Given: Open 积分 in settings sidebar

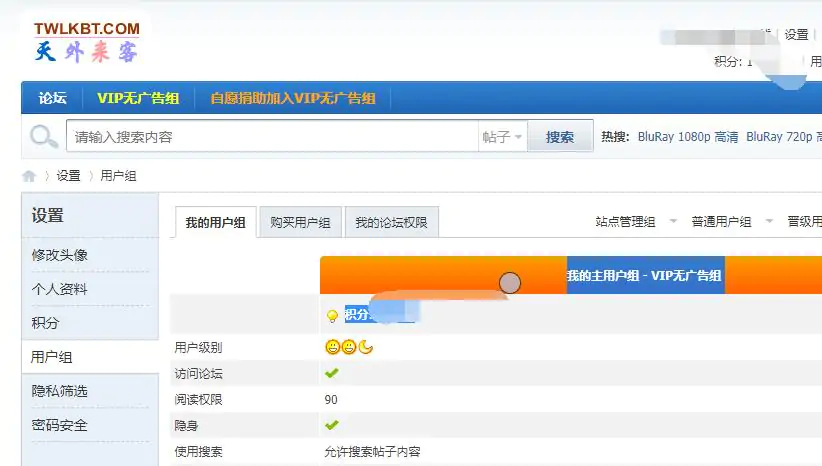Looking at the screenshot, I should tap(46, 323).
